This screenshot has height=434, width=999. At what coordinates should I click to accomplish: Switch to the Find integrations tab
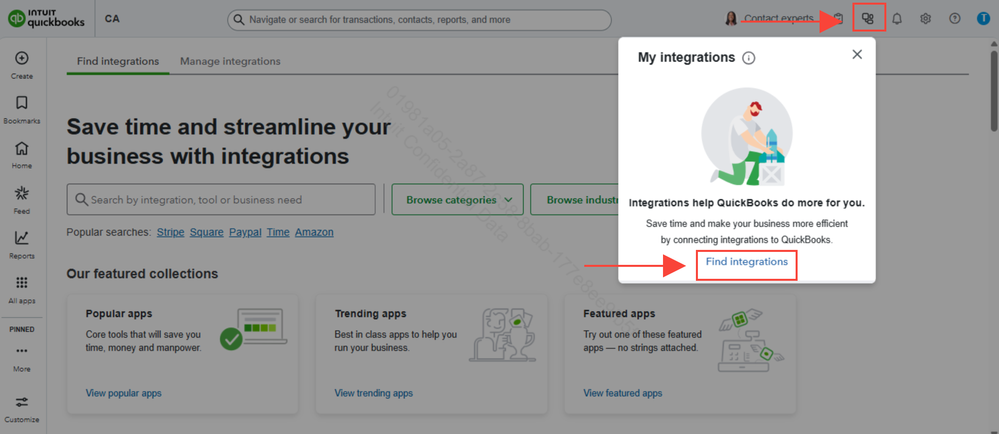(x=118, y=61)
